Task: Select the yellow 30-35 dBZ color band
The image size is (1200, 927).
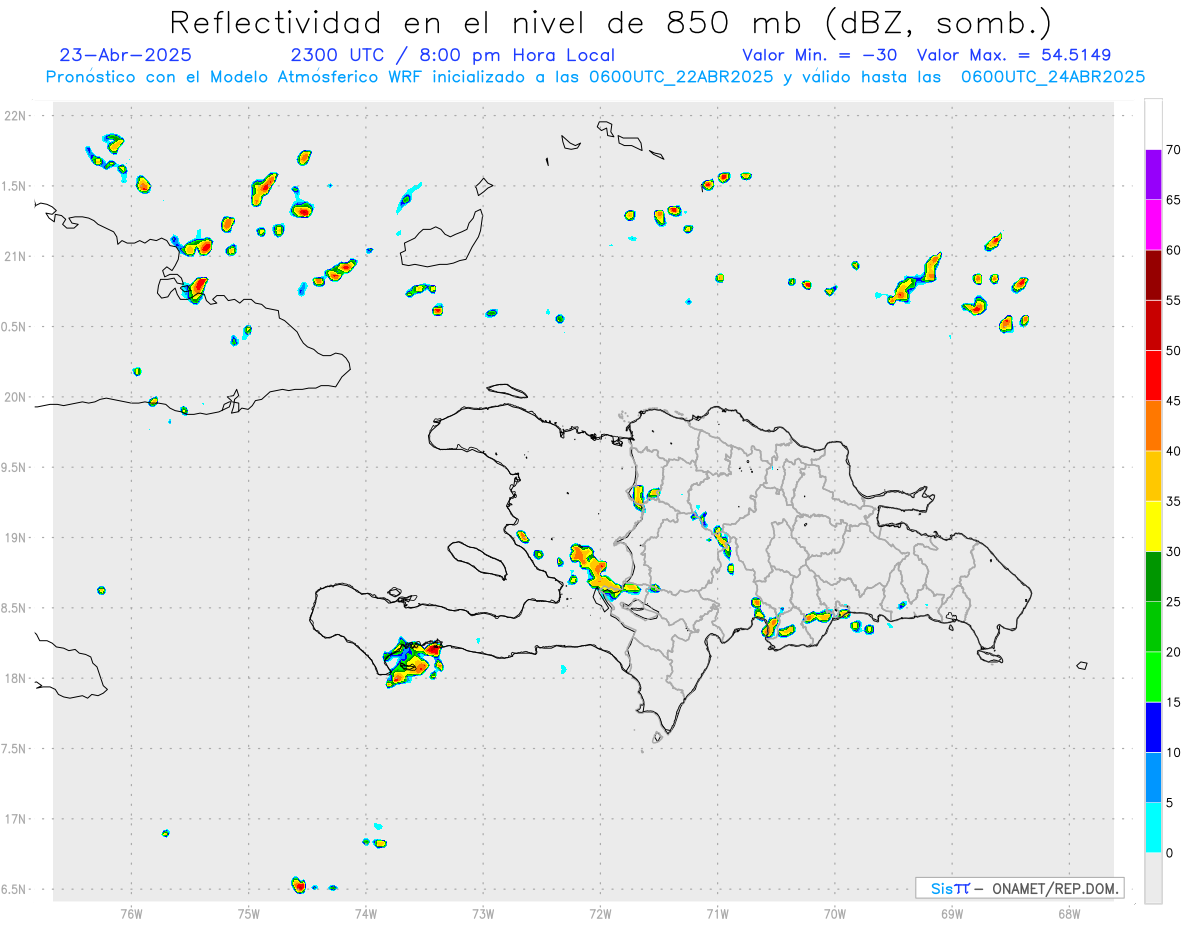Action: (1154, 526)
